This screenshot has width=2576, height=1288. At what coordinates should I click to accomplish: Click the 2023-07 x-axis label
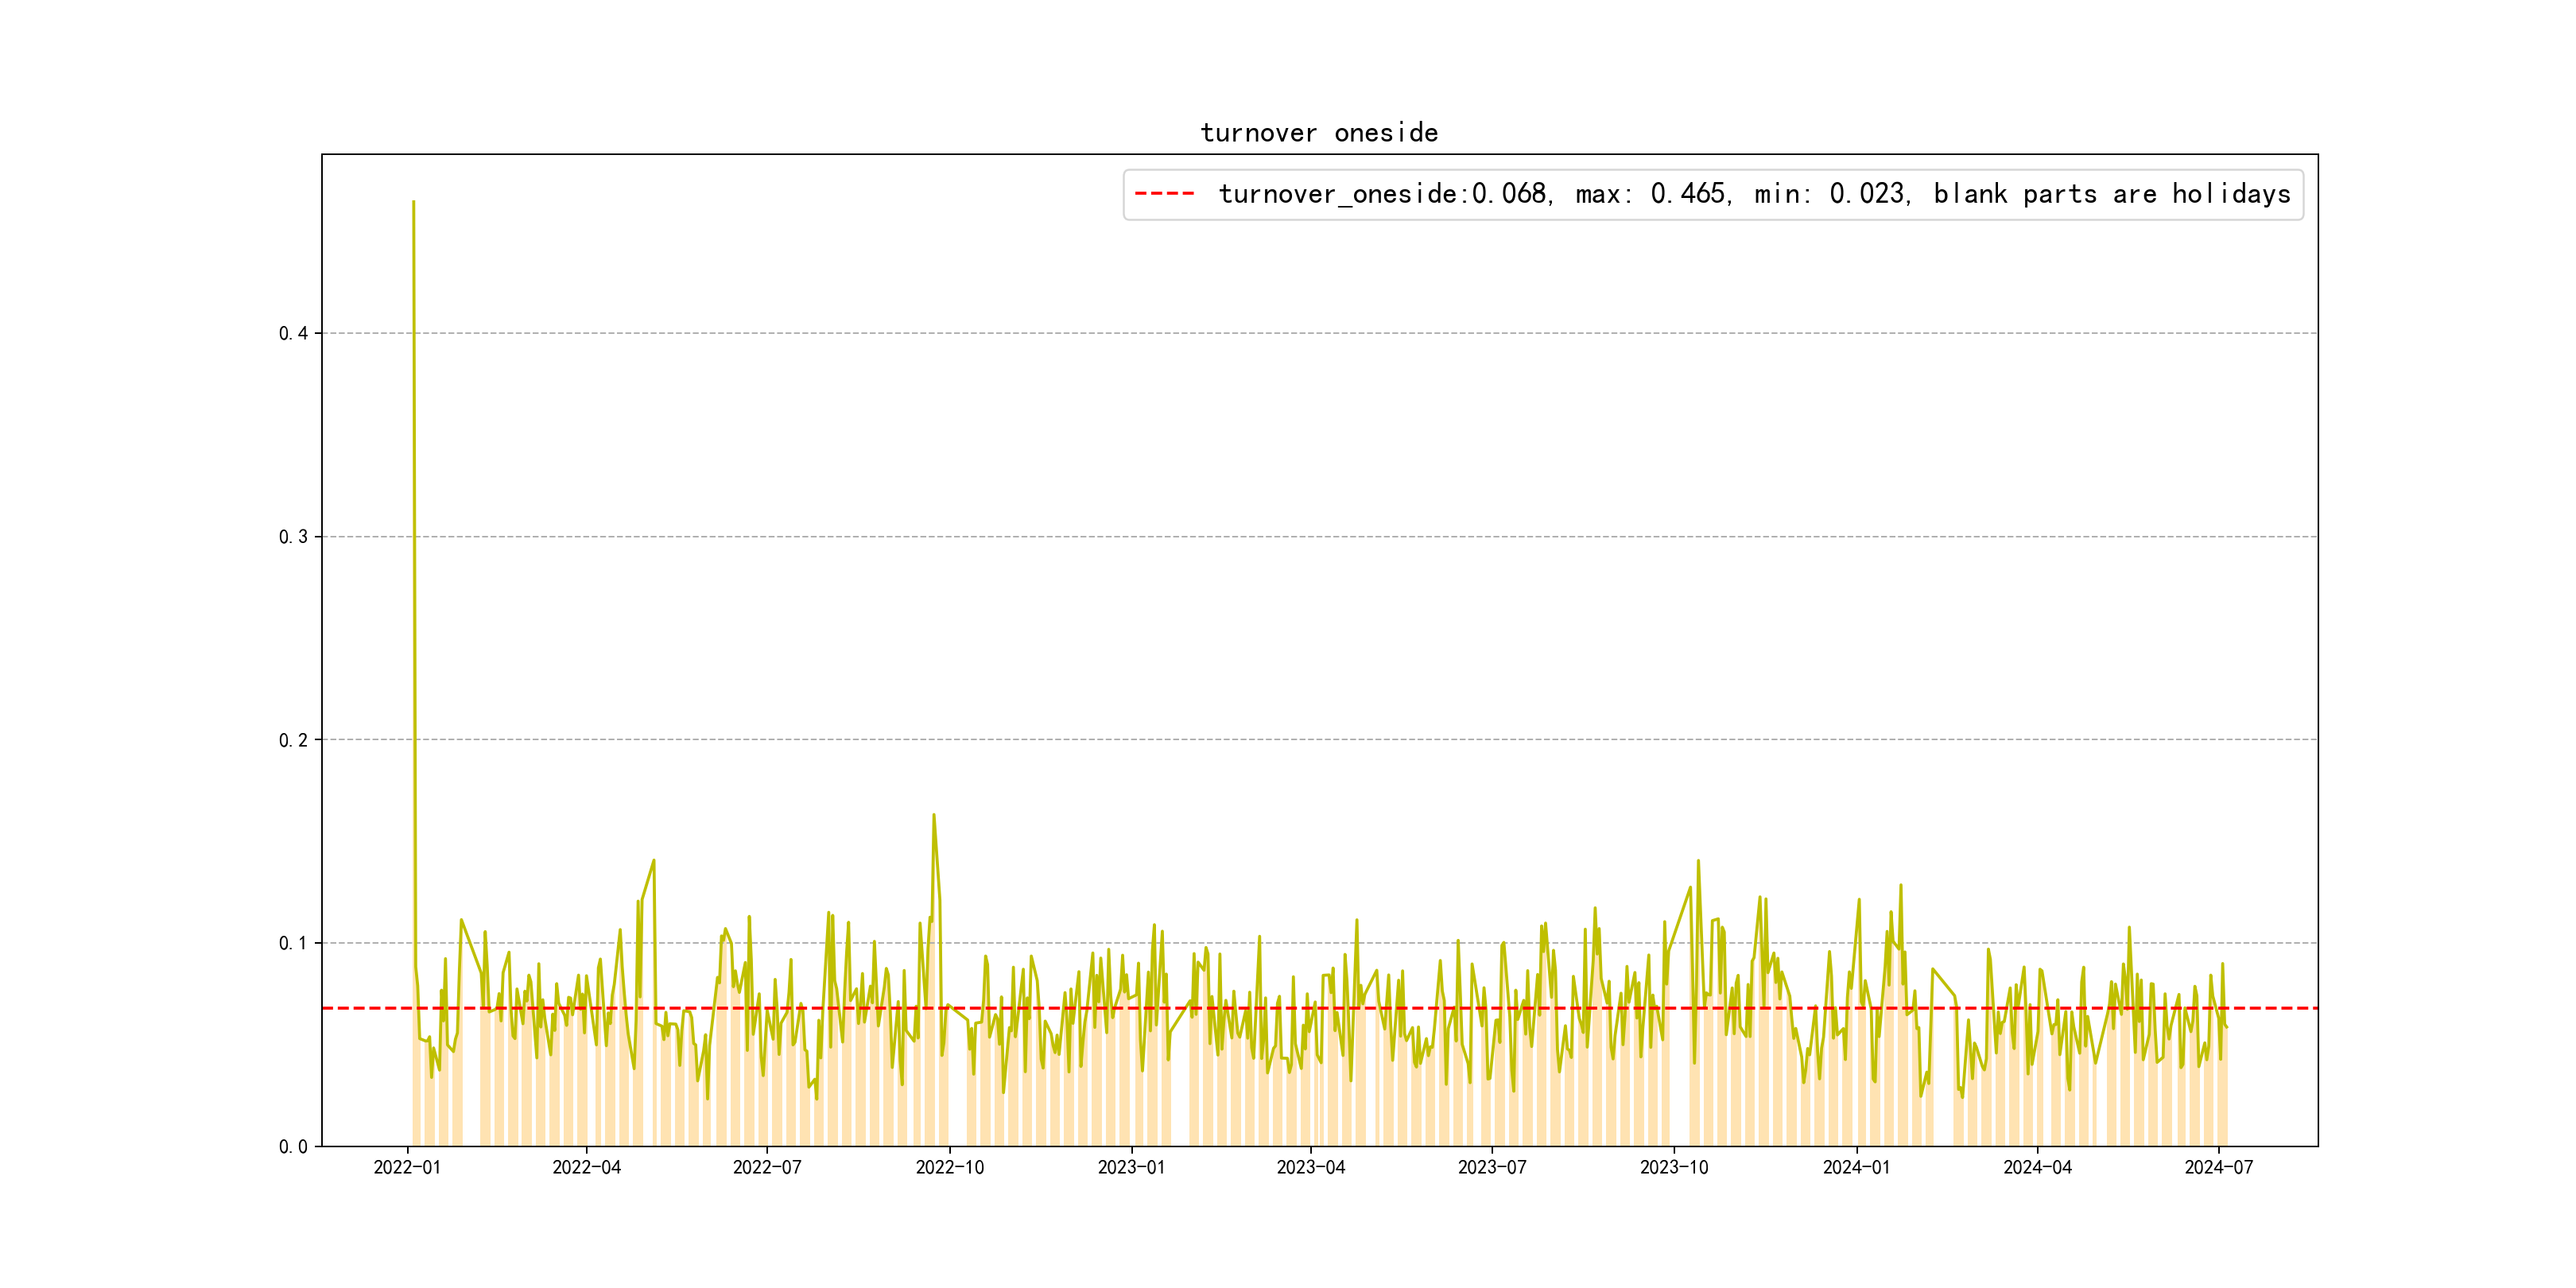(x=1492, y=1167)
